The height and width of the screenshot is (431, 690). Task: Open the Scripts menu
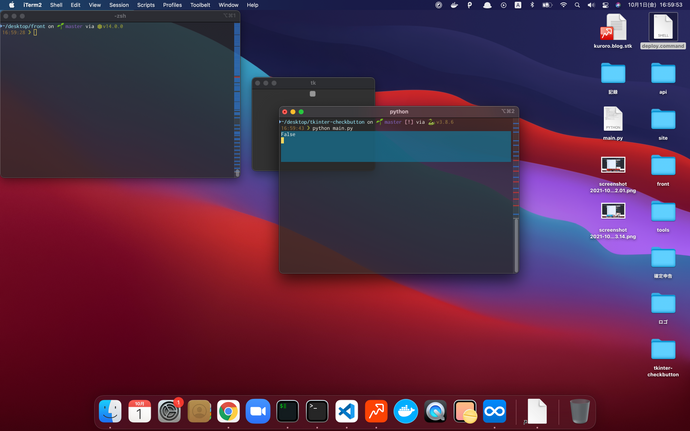146,5
